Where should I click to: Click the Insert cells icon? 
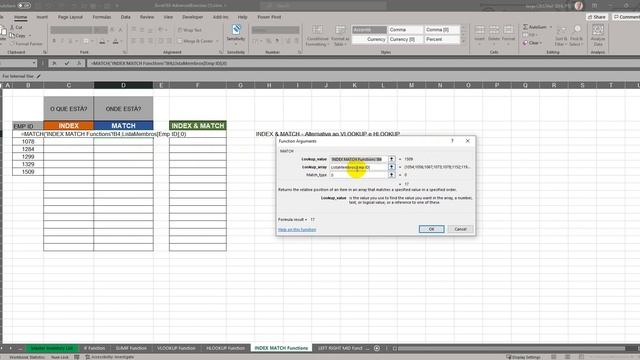(x=480, y=30)
